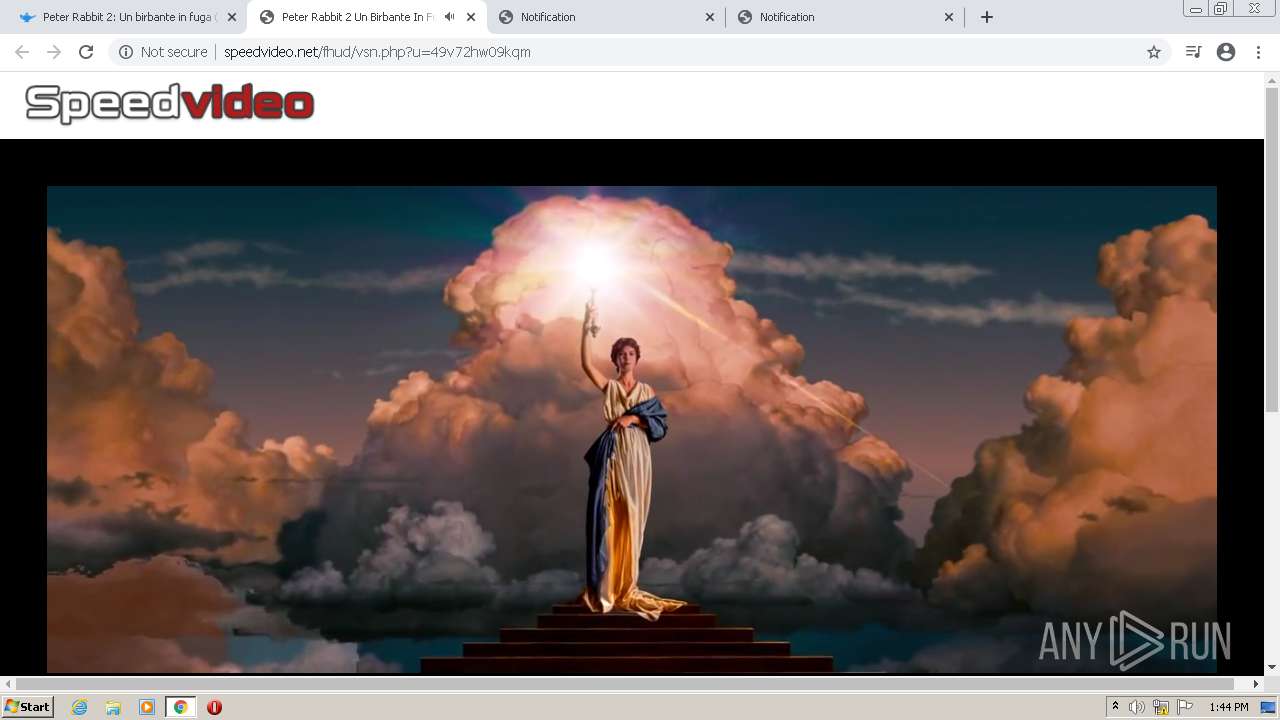Restore down the Chrome window
This screenshot has width=1280, height=720.
pyautogui.click(x=1221, y=9)
